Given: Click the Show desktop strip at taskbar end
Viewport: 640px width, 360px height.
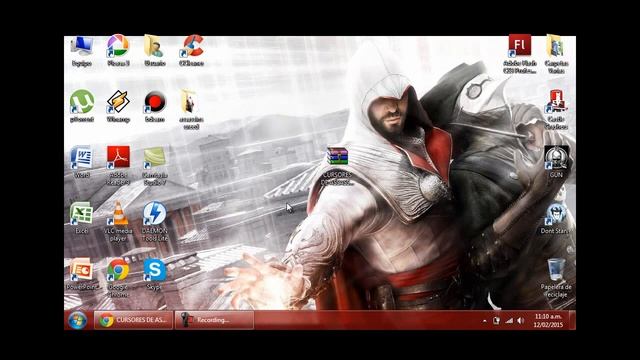Looking at the screenshot, I should 572,320.
